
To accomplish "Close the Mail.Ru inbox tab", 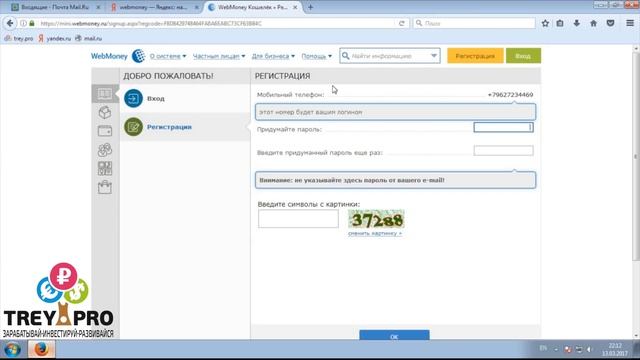I will pyautogui.click(x=98, y=7).
